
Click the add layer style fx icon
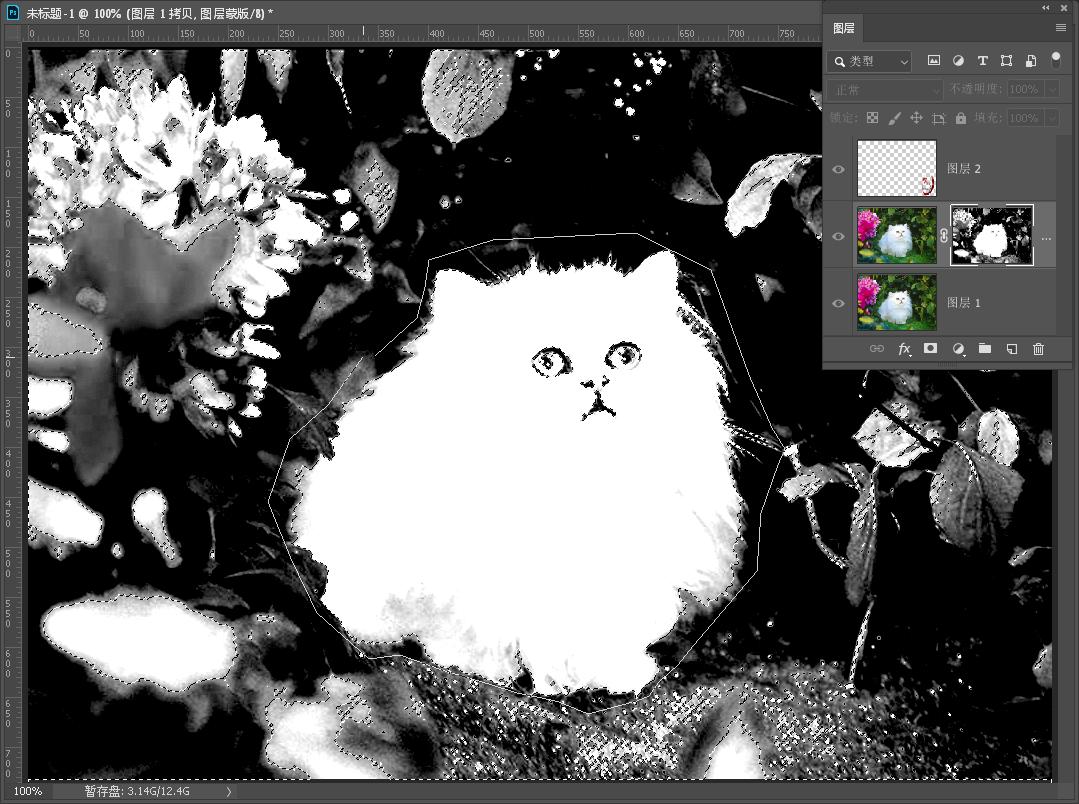(904, 349)
